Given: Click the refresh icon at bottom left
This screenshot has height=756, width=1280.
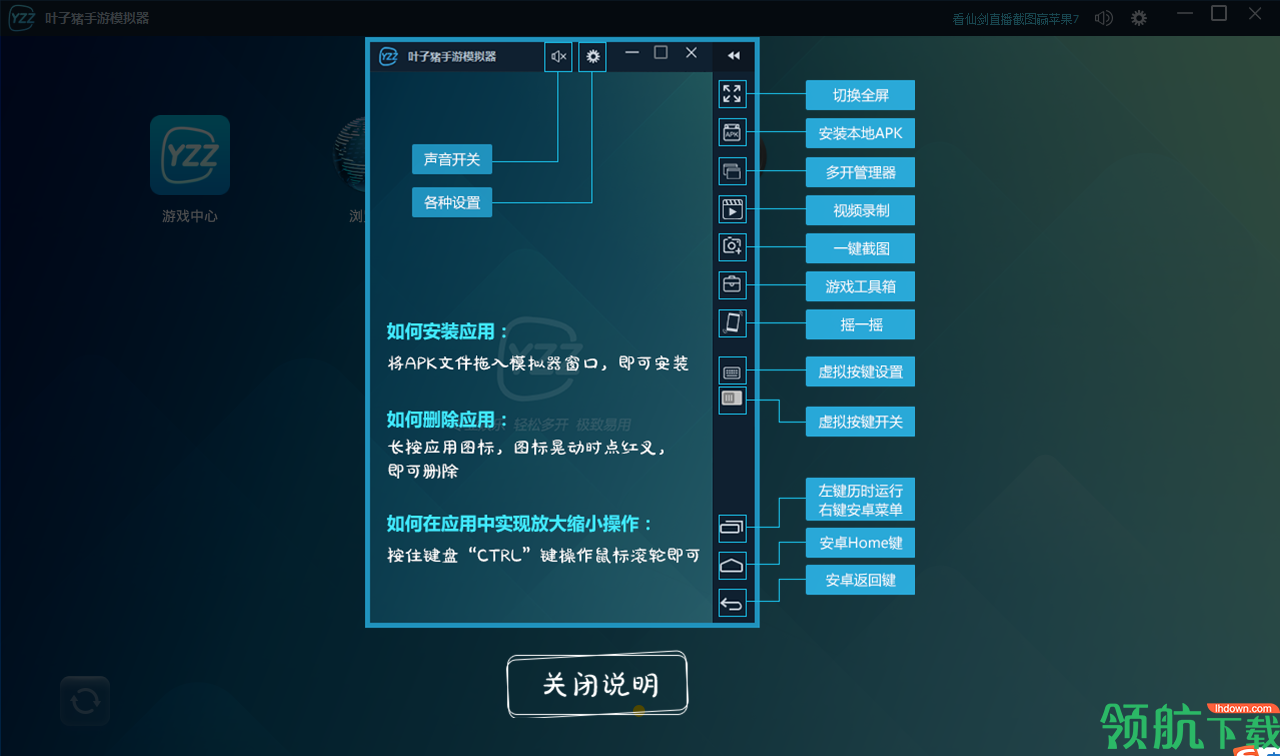Looking at the screenshot, I should point(85,701).
